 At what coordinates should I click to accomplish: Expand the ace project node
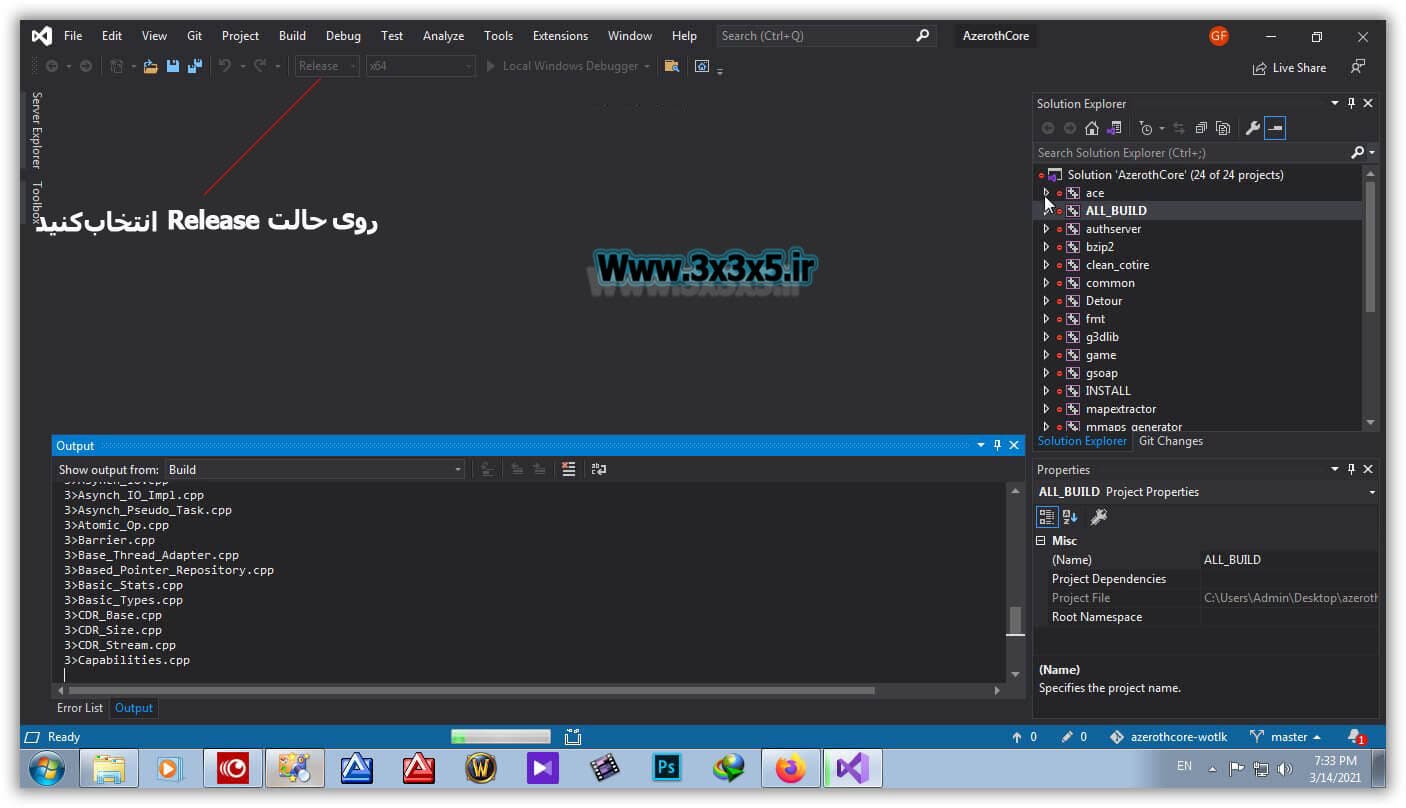click(1047, 193)
